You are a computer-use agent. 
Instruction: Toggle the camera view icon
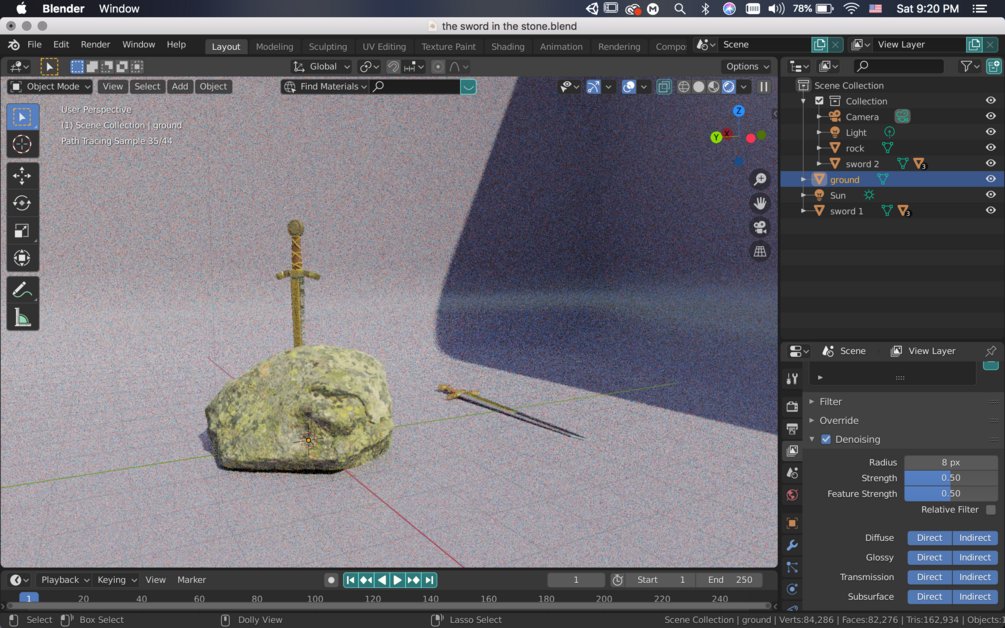[760, 227]
